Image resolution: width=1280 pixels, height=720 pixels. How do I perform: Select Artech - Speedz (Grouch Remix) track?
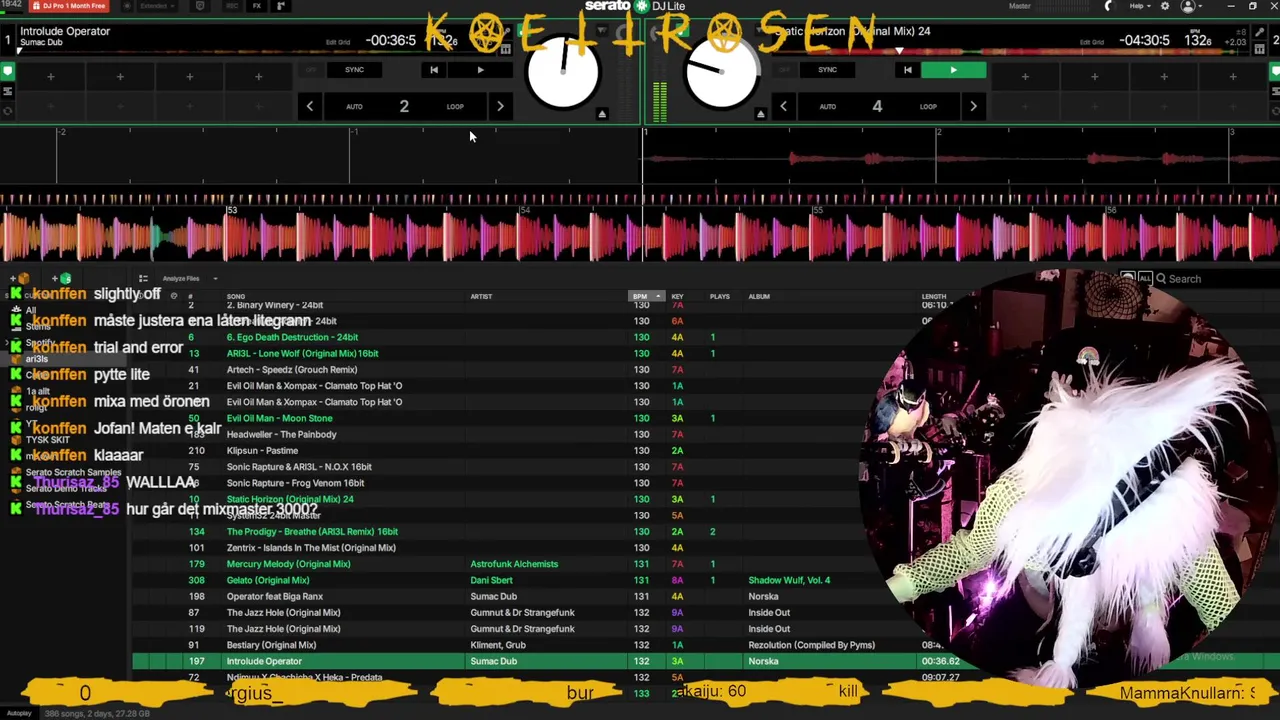click(292, 369)
